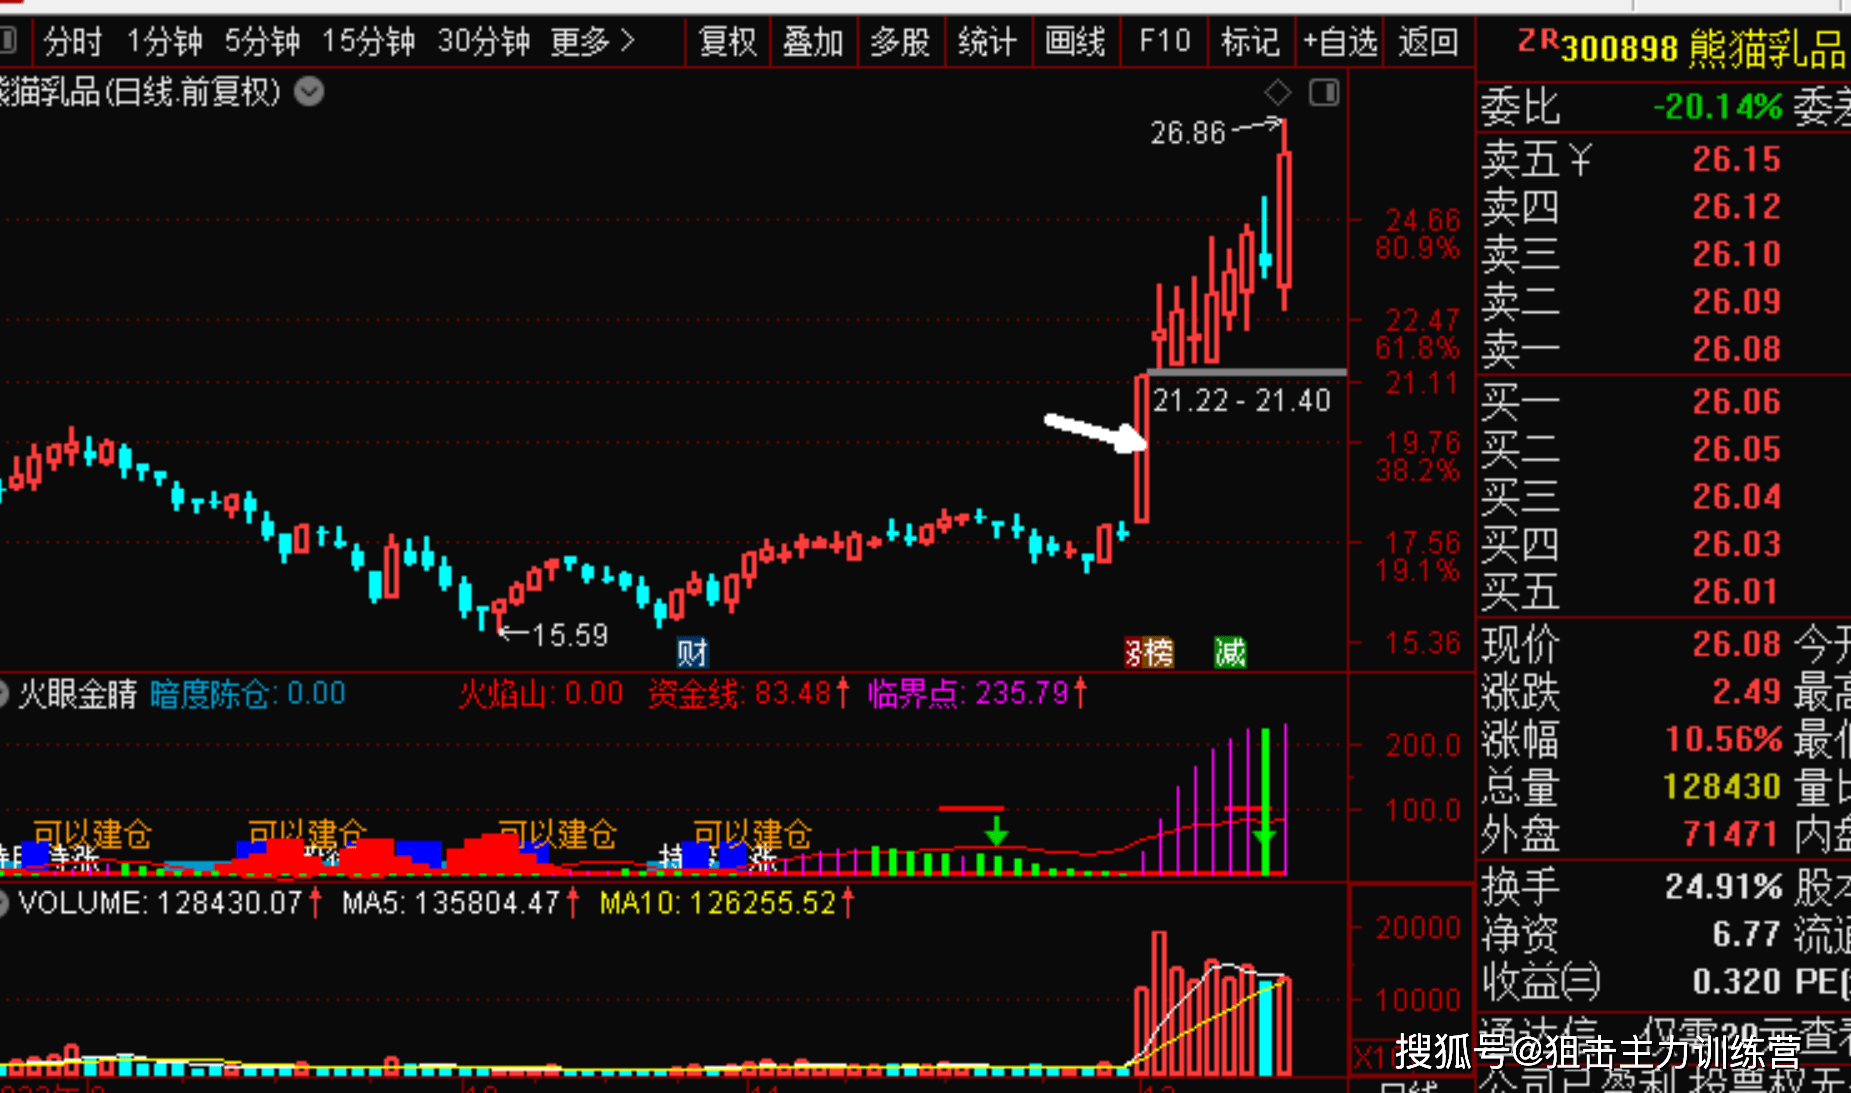Open the 多股 multi-stock view

[900, 42]
